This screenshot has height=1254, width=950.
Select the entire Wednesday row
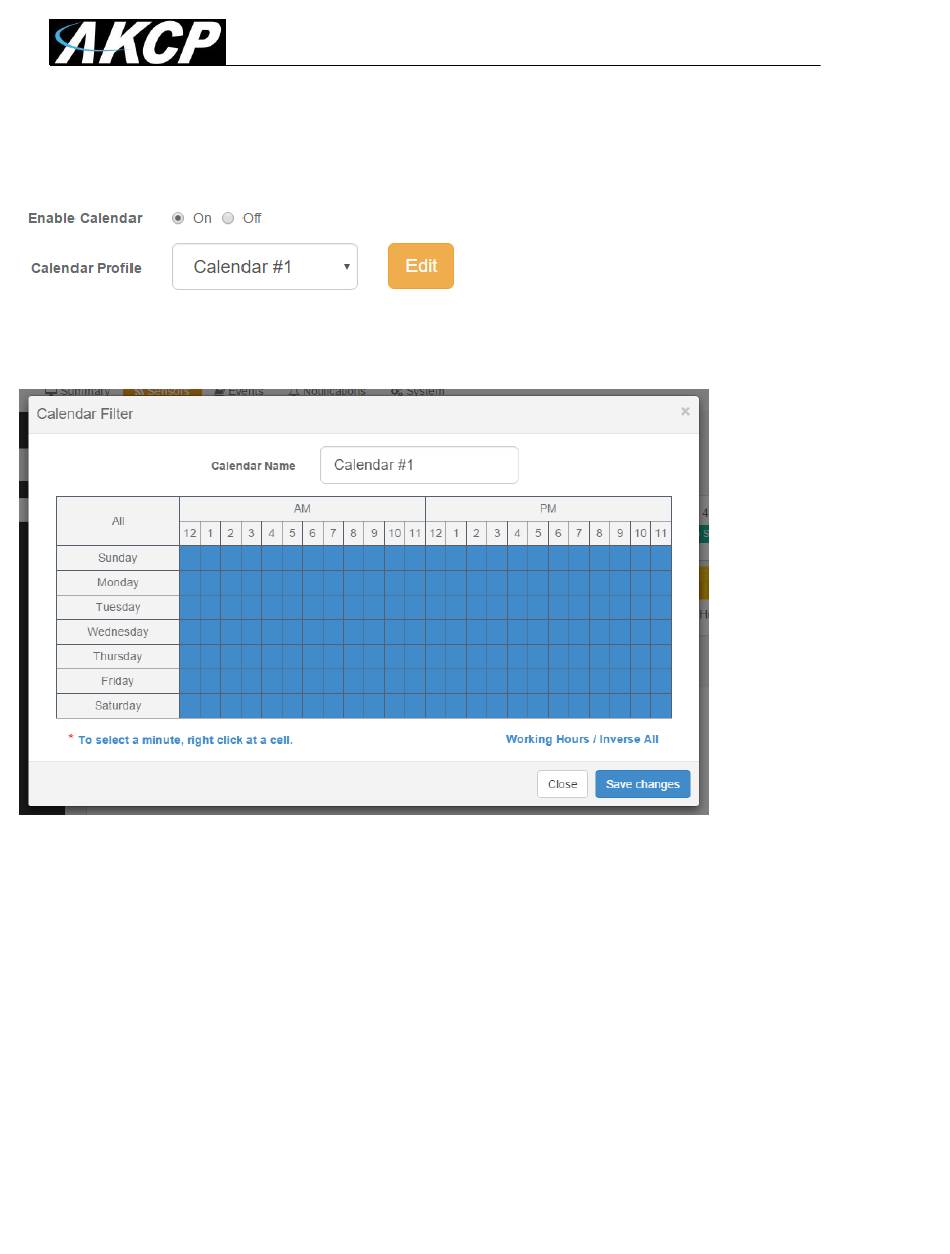(x=118, y=632)
